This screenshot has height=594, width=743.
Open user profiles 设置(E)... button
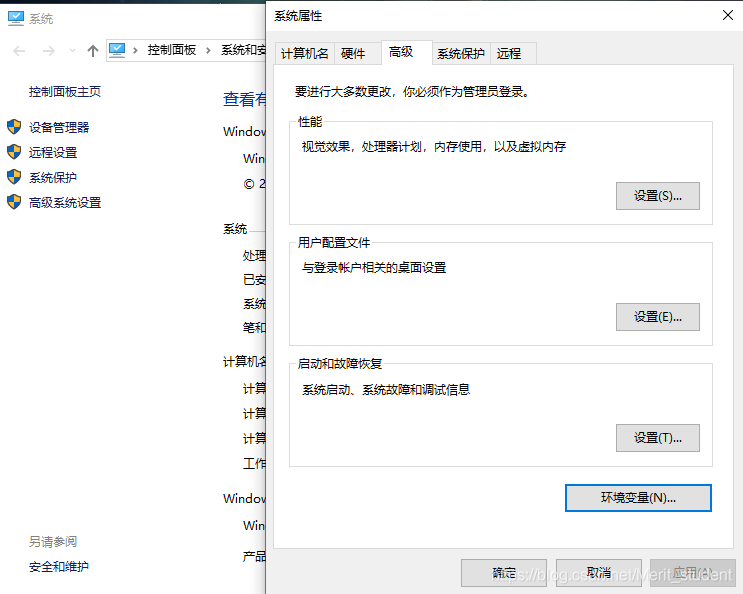click(658, 317)
